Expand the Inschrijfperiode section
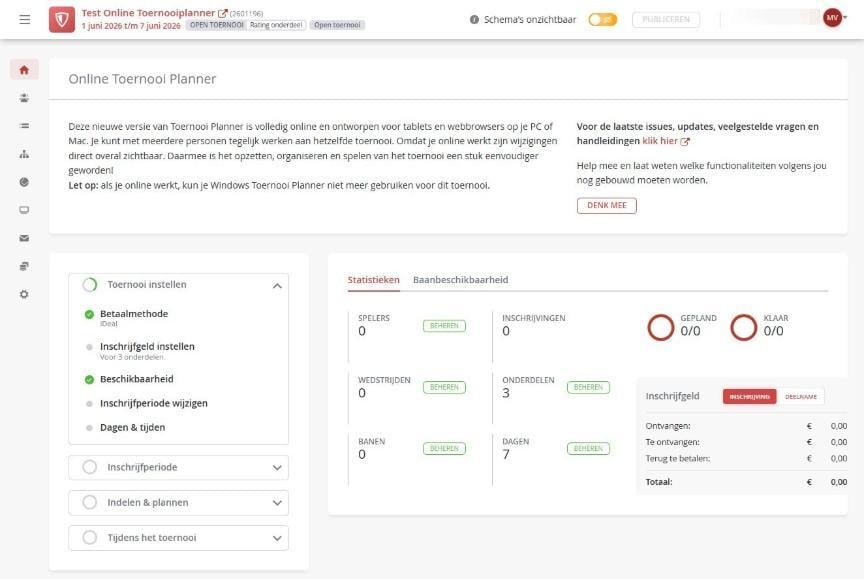This screenshot has height=579, width=864. pyautogui.click(x=179, y=467)
